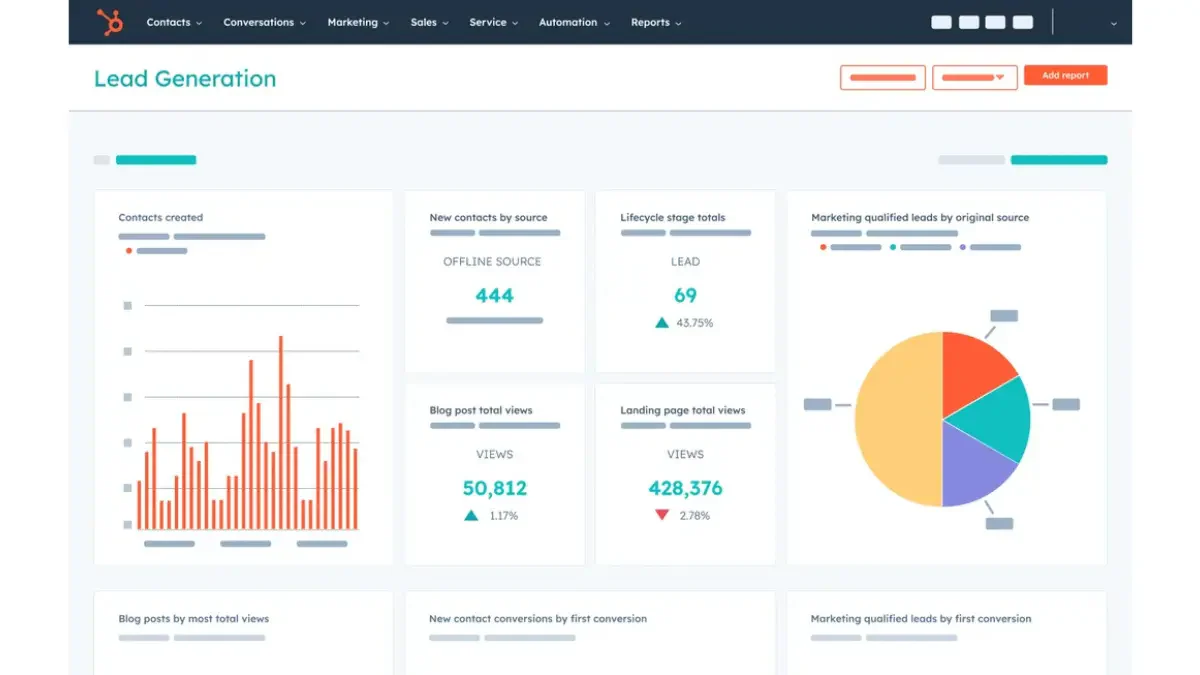Click the green up triangle next to 1.17%
The height and width of the screenshot is (675, 1200).
tap(470, 515)
